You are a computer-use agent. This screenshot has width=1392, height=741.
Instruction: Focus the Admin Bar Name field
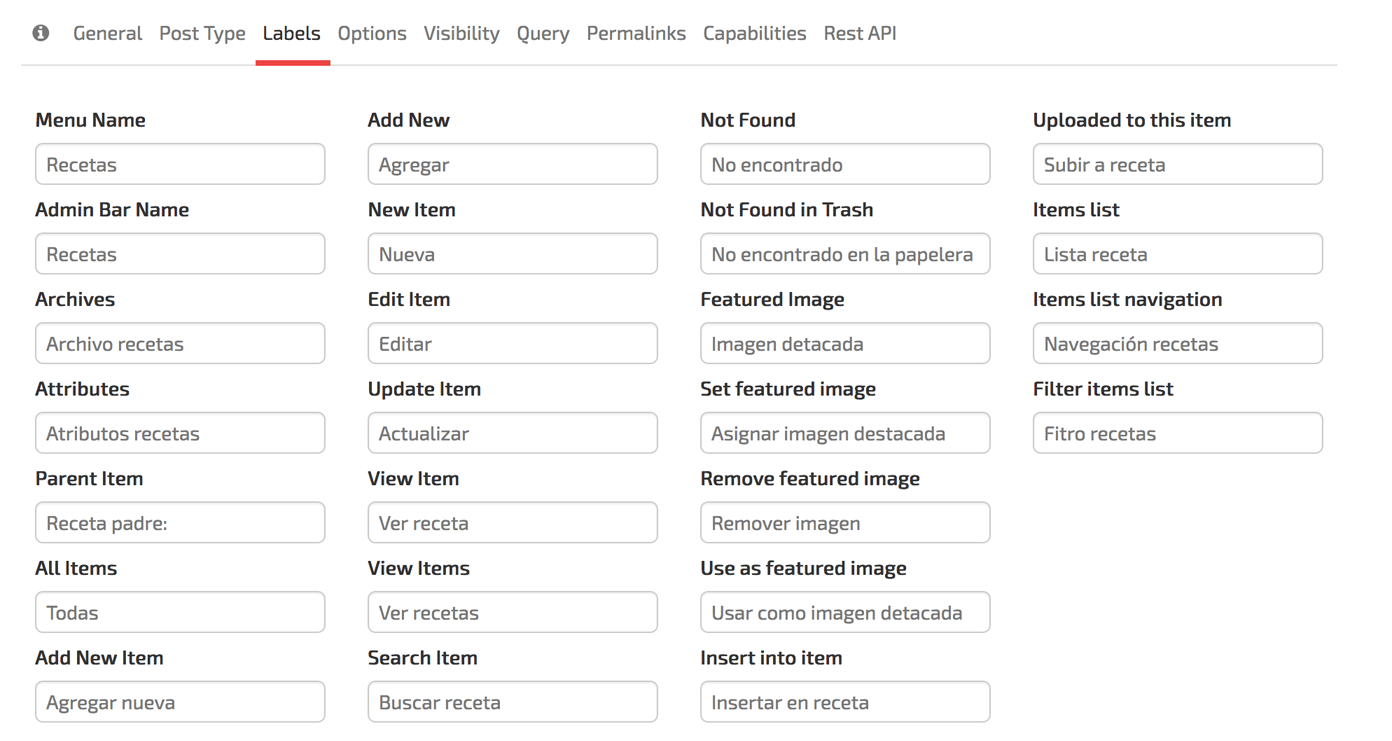coord(180,254)
